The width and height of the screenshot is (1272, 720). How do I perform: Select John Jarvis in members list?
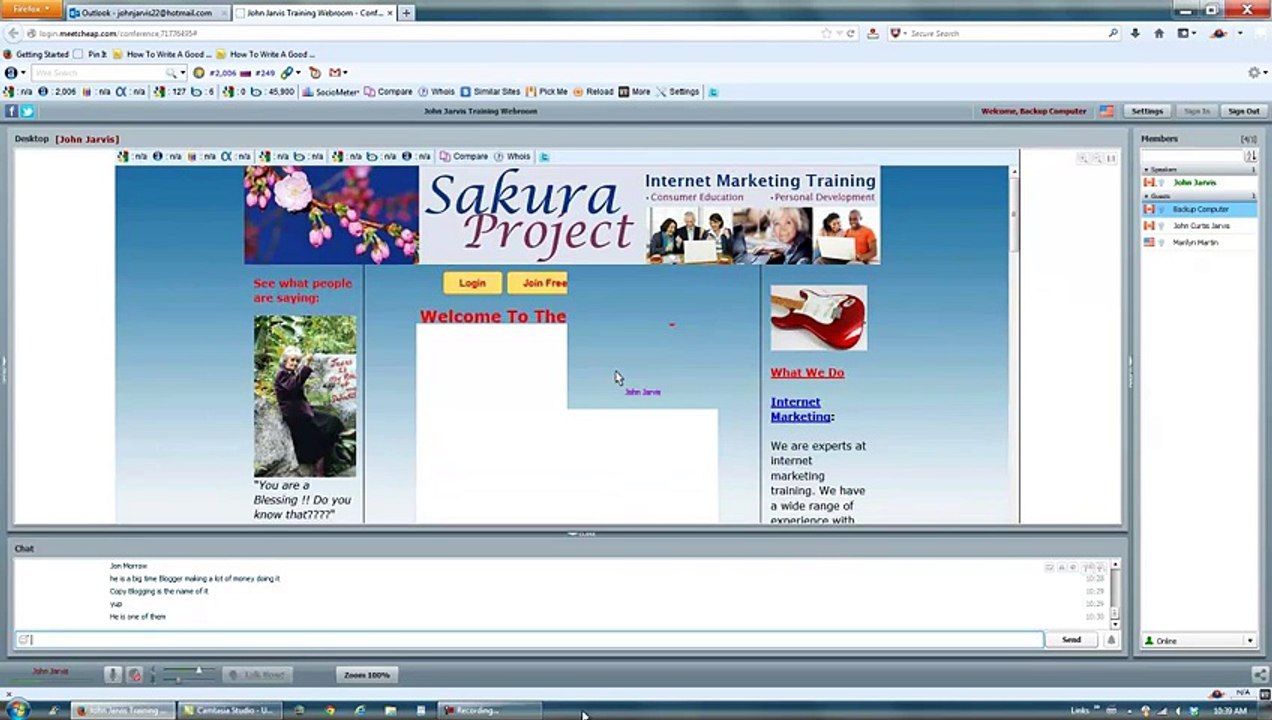1200,183
